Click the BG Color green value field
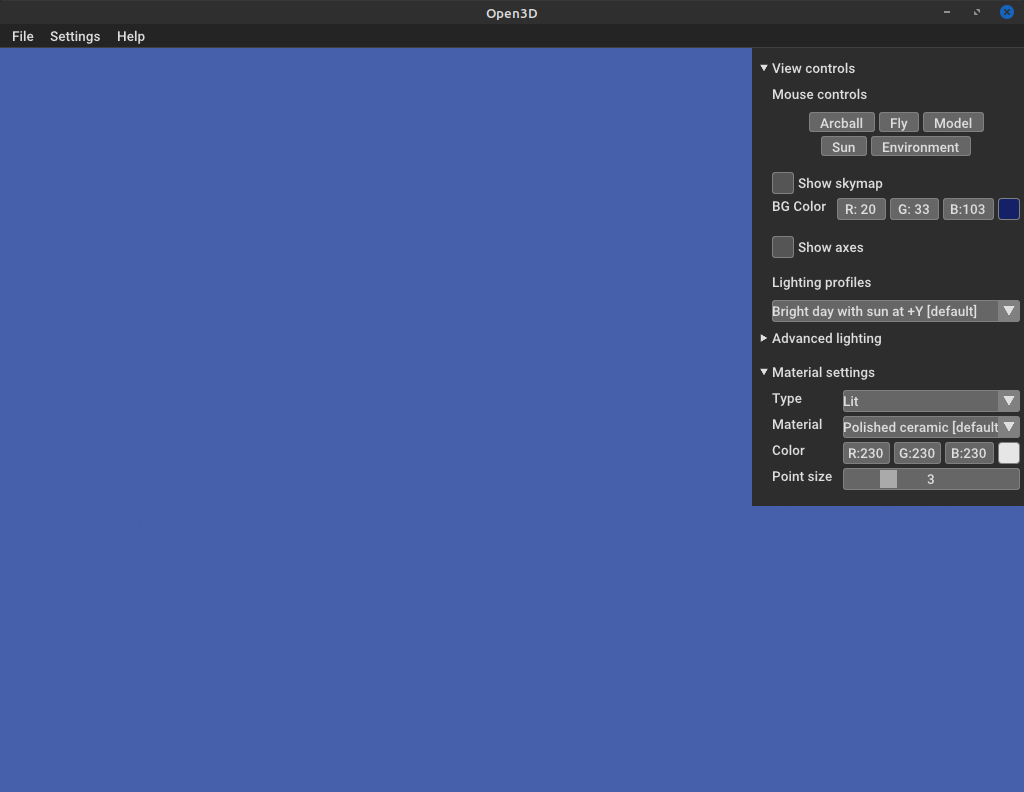This screenshot has height=792, width=1024. click(x=913, y=209)
